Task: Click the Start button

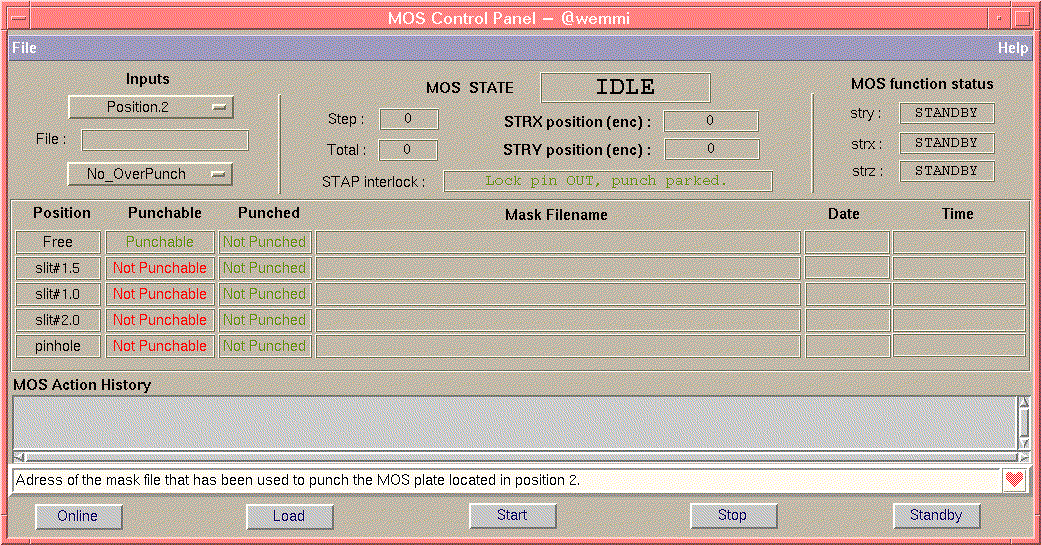Action: point(512,515)
